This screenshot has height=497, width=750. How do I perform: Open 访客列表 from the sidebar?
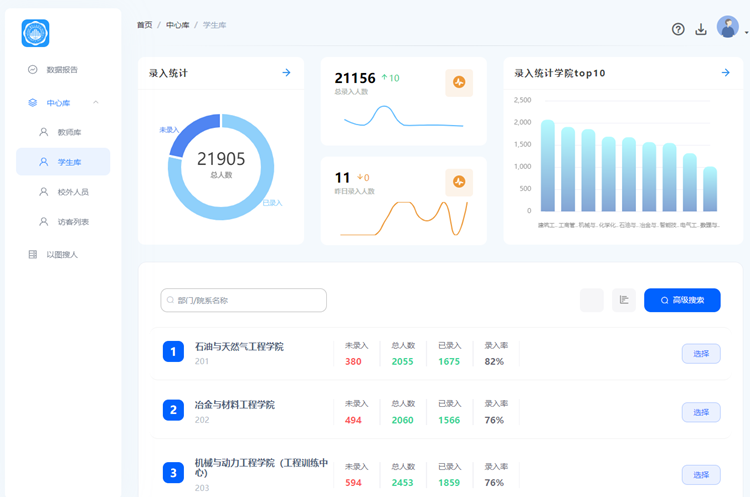click(x=72, y=222)
